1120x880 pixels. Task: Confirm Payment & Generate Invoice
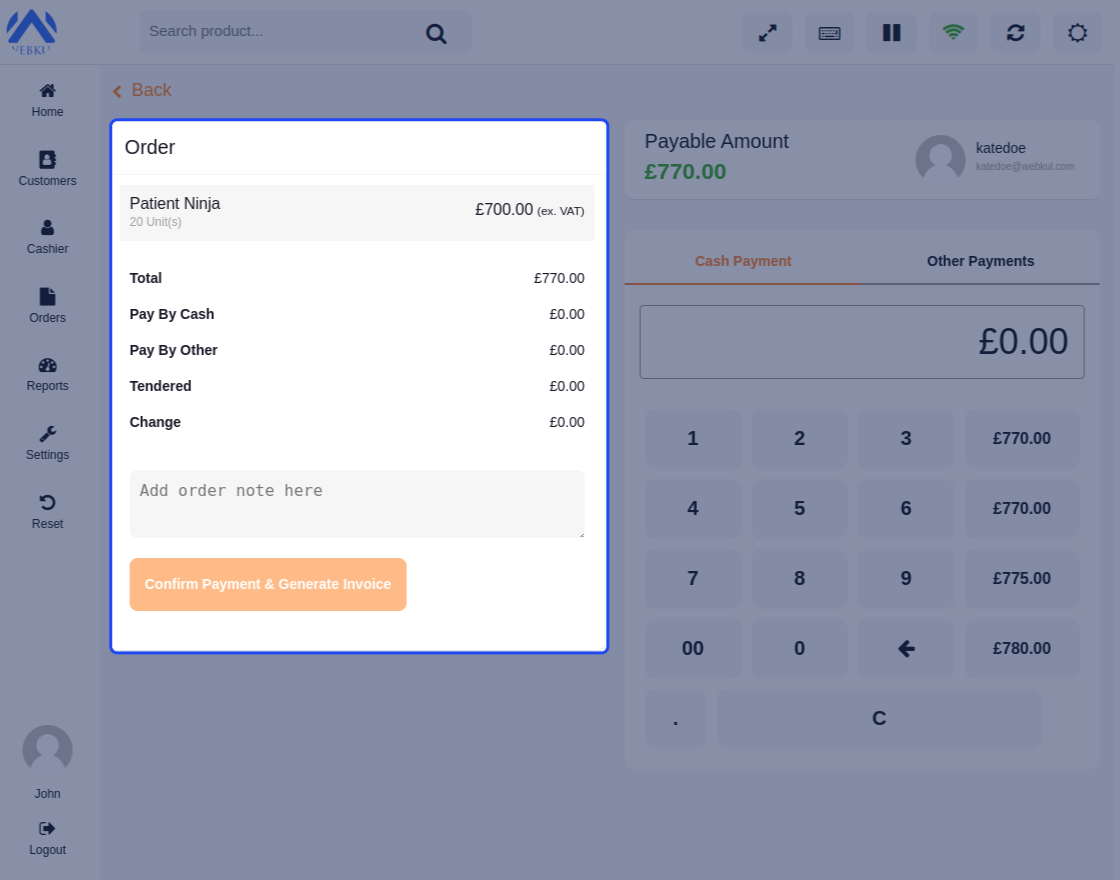pyautogui.click(x=267, y=584)
